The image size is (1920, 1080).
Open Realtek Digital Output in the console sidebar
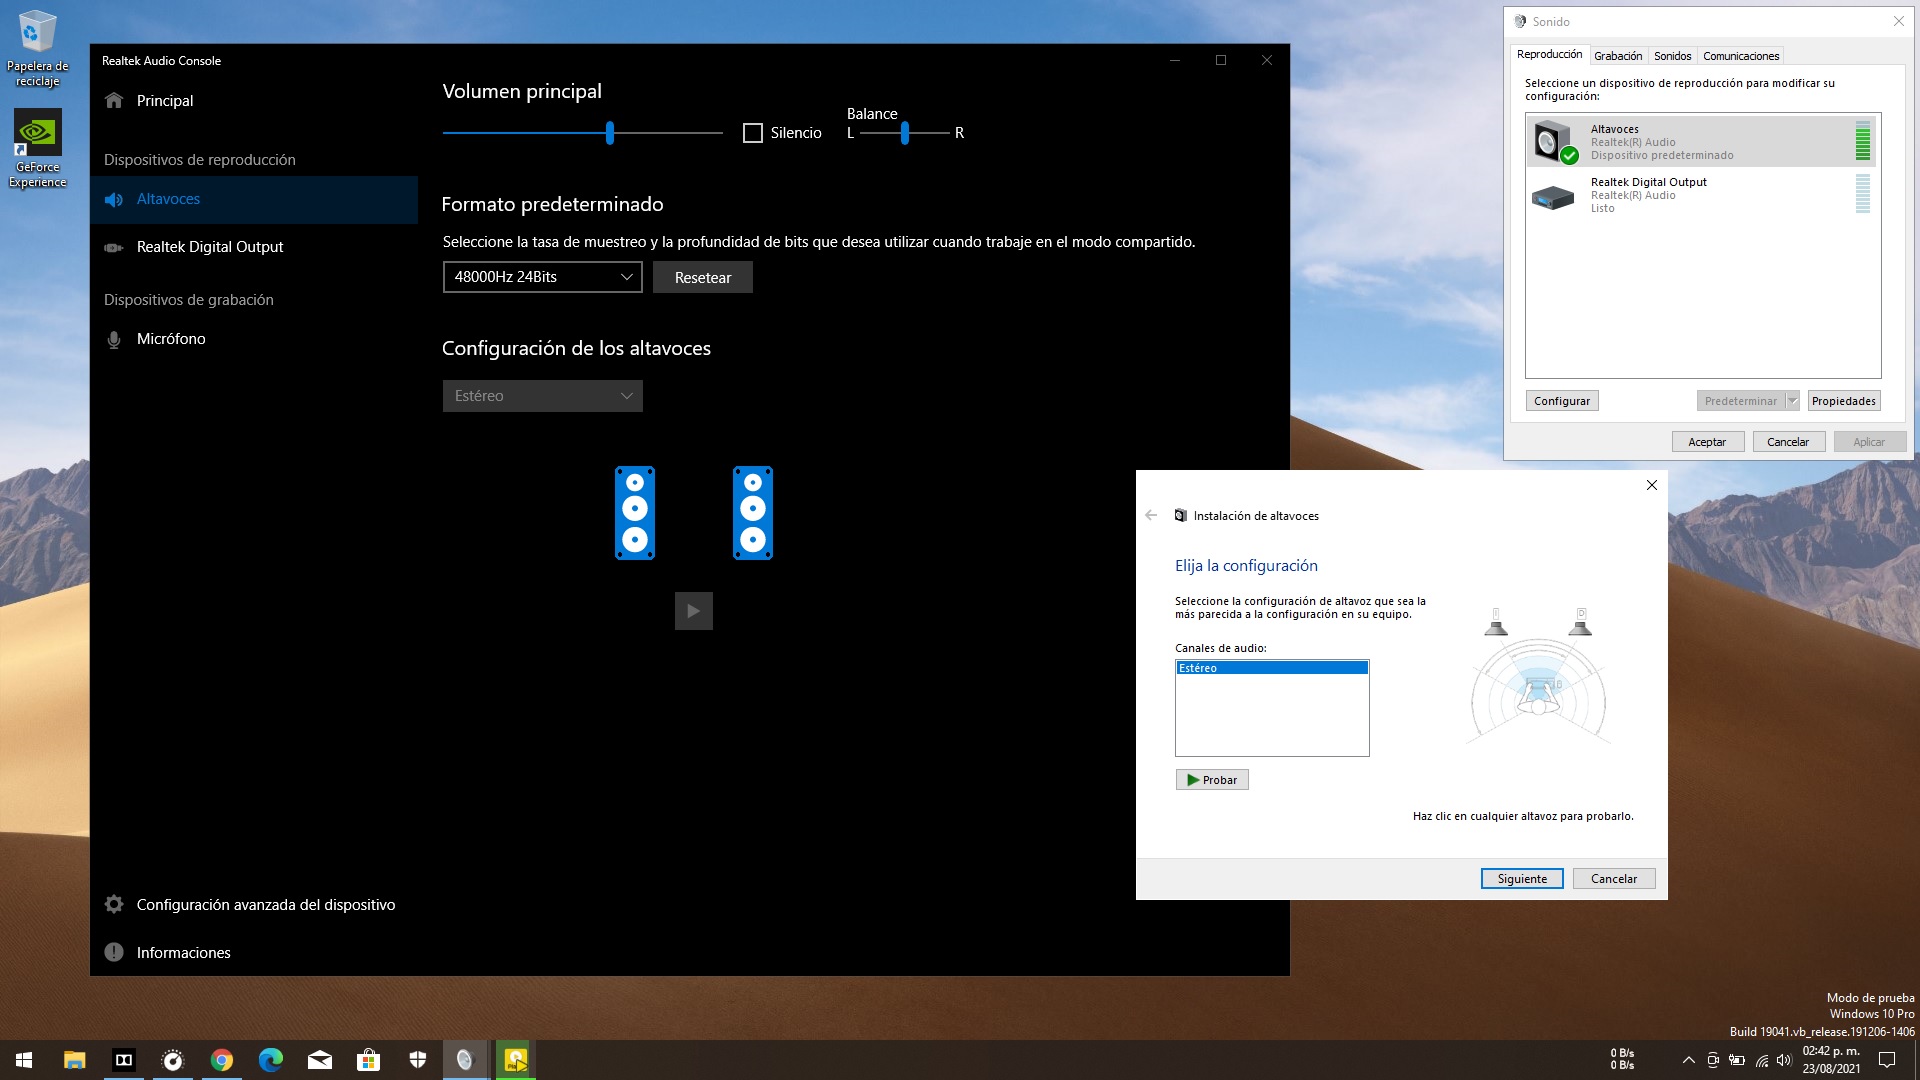(255, 247)
